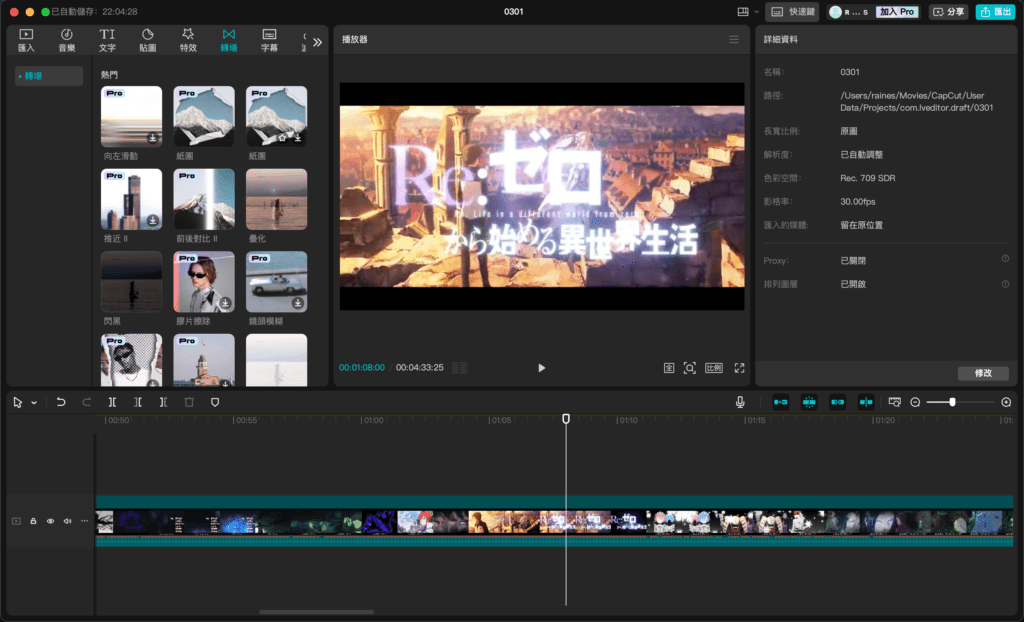Image resolution: width=1024 pixels, height=622 pixels.
Task: Select the video clip on the main track
Action: [x=554, y=521]
